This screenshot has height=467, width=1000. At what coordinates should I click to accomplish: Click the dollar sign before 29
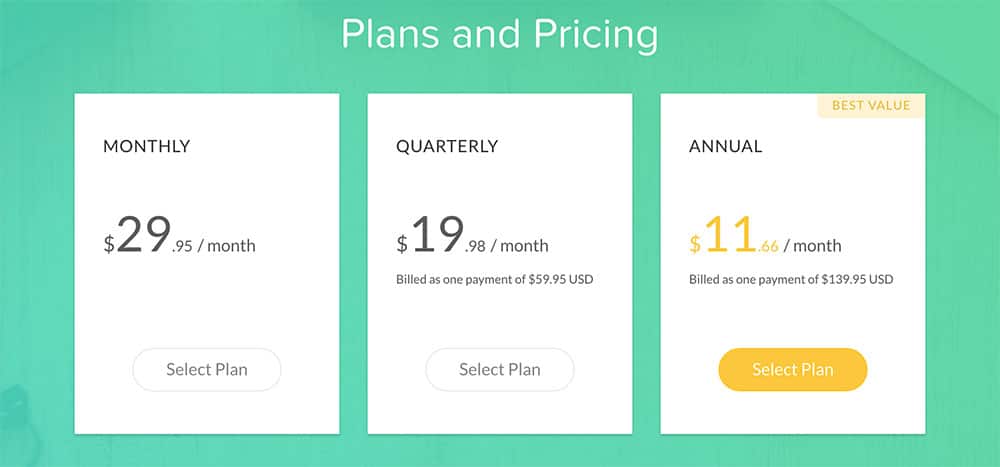point(109,245)
